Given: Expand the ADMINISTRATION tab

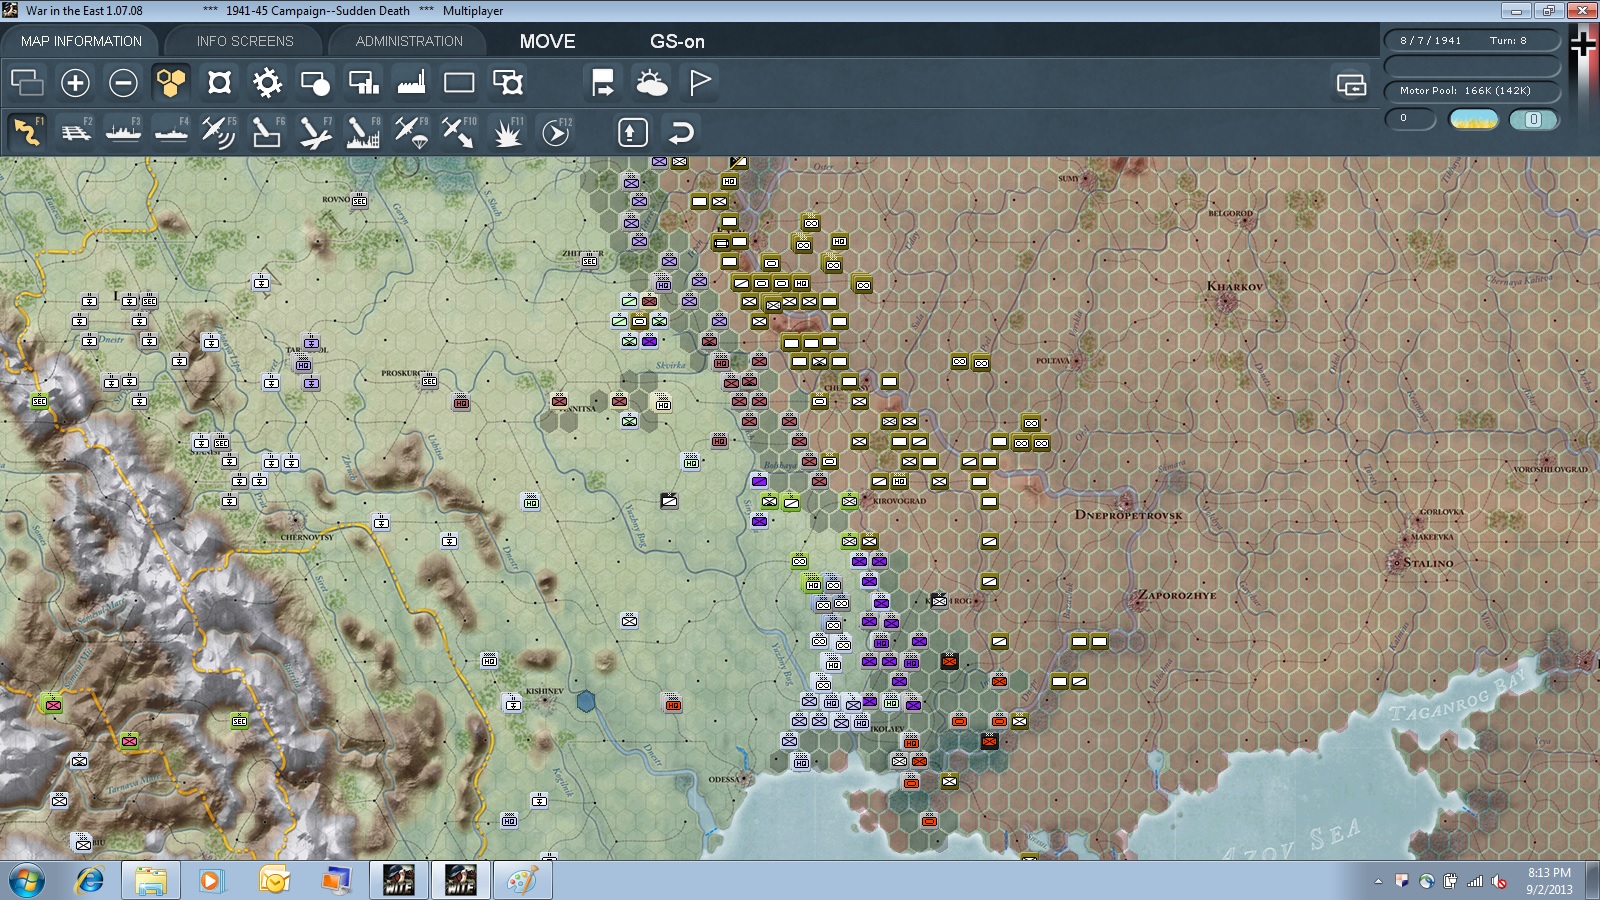Looking at the screenshot, I should coord(409,41).
